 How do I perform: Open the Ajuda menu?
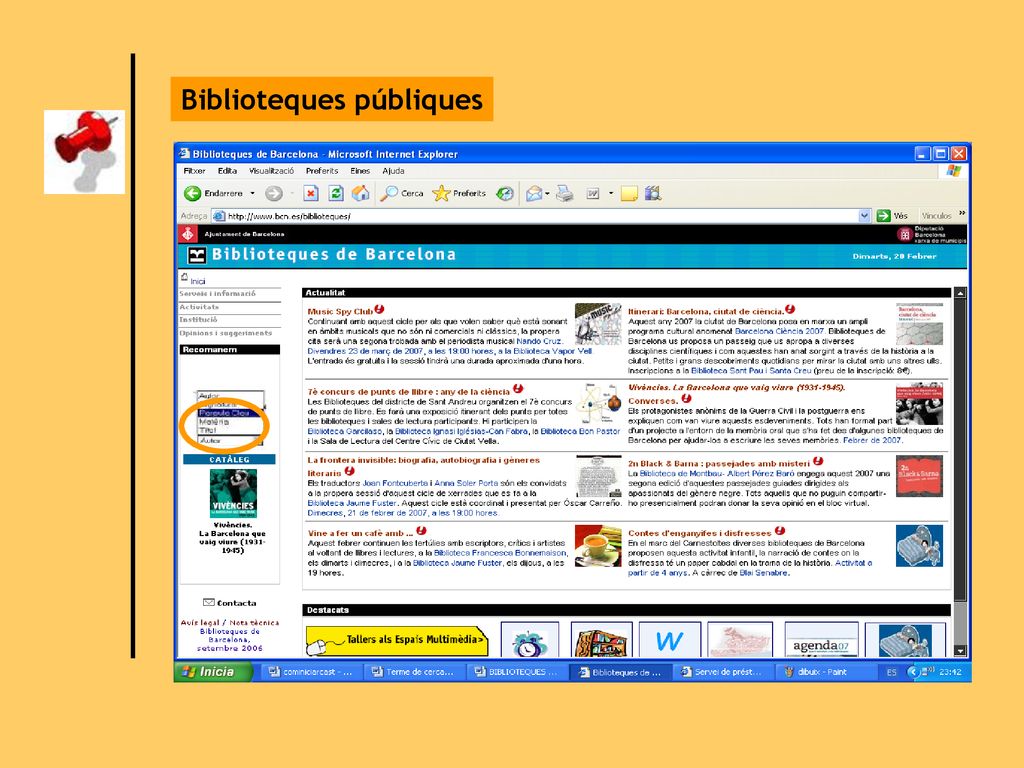393,171
